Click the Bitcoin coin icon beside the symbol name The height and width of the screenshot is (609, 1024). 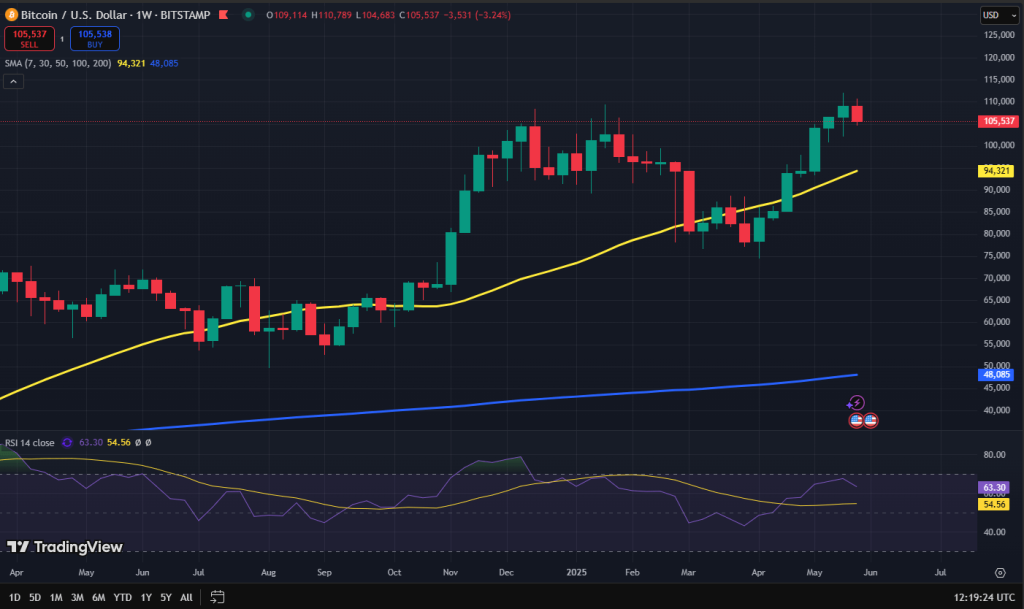(x=12, y=15)
